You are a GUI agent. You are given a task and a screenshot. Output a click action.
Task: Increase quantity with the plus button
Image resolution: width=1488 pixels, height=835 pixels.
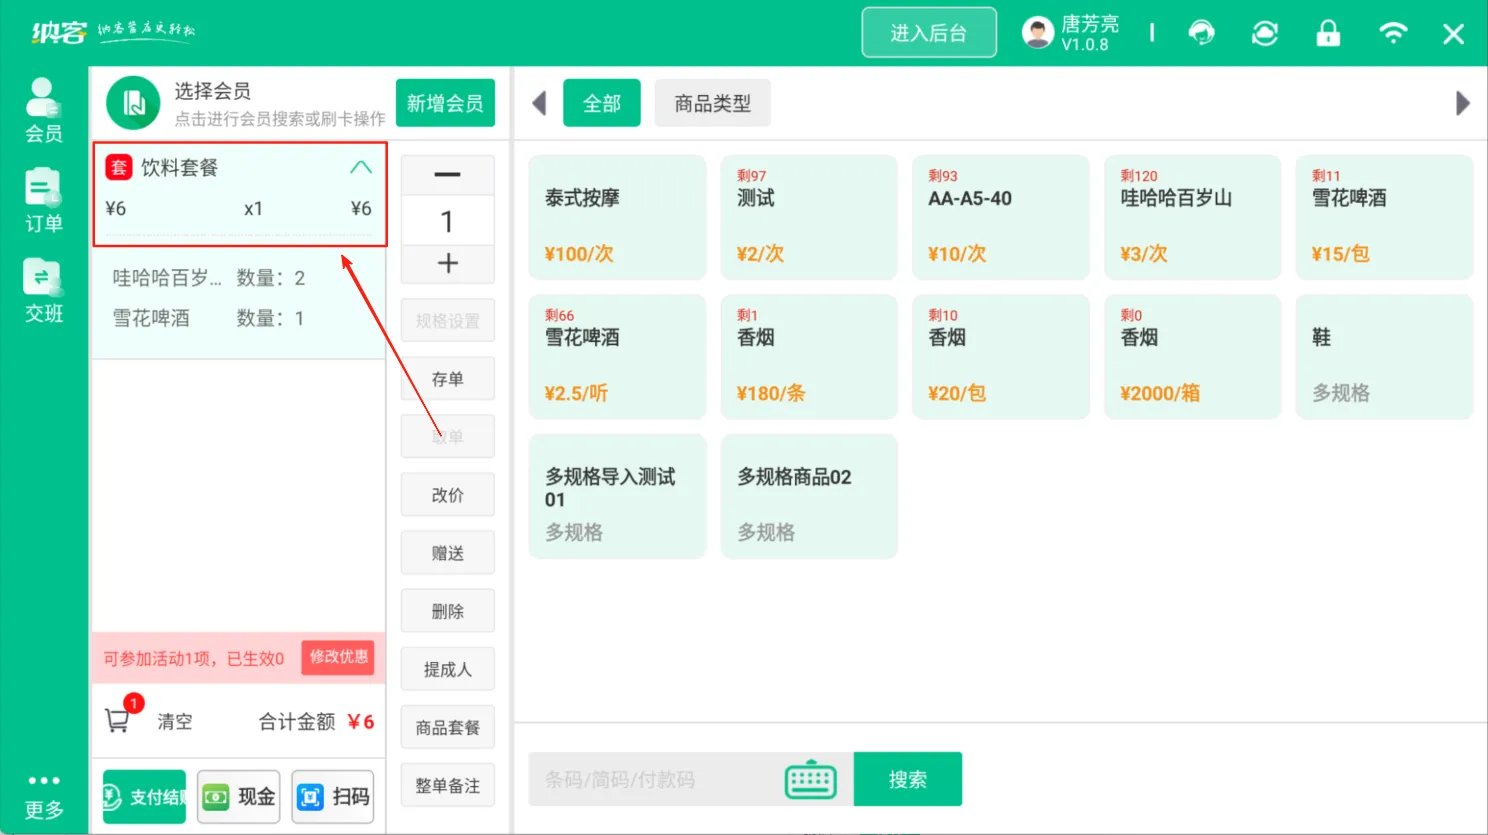click(x=447, y=263)
